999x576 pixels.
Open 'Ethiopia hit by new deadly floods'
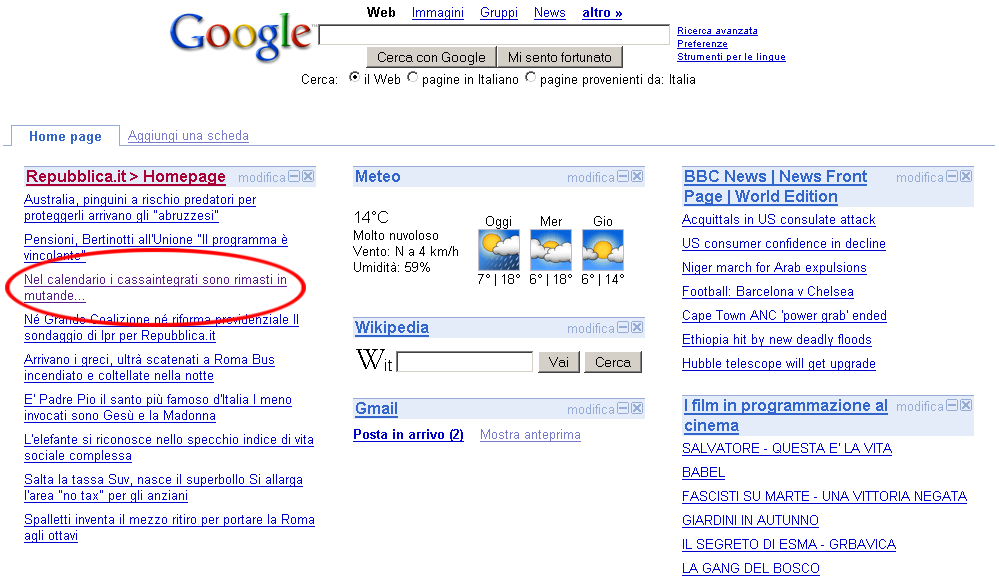777,340
